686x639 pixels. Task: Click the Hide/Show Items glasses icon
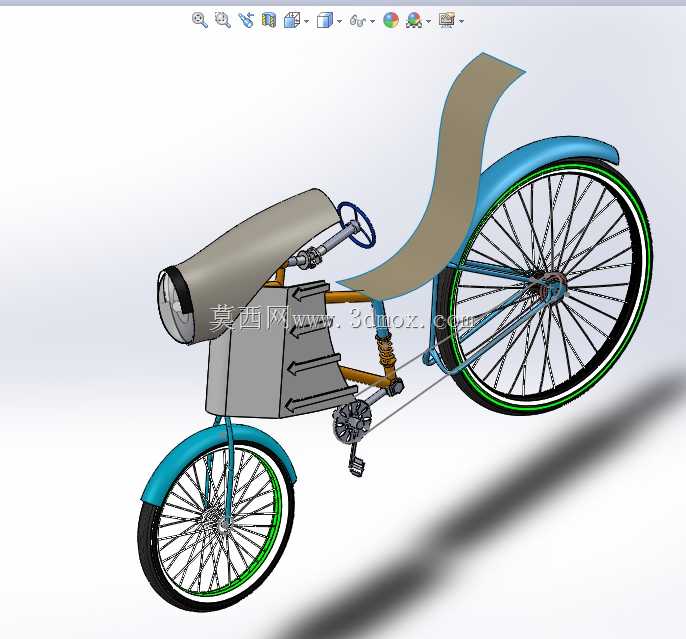[358, 21]
